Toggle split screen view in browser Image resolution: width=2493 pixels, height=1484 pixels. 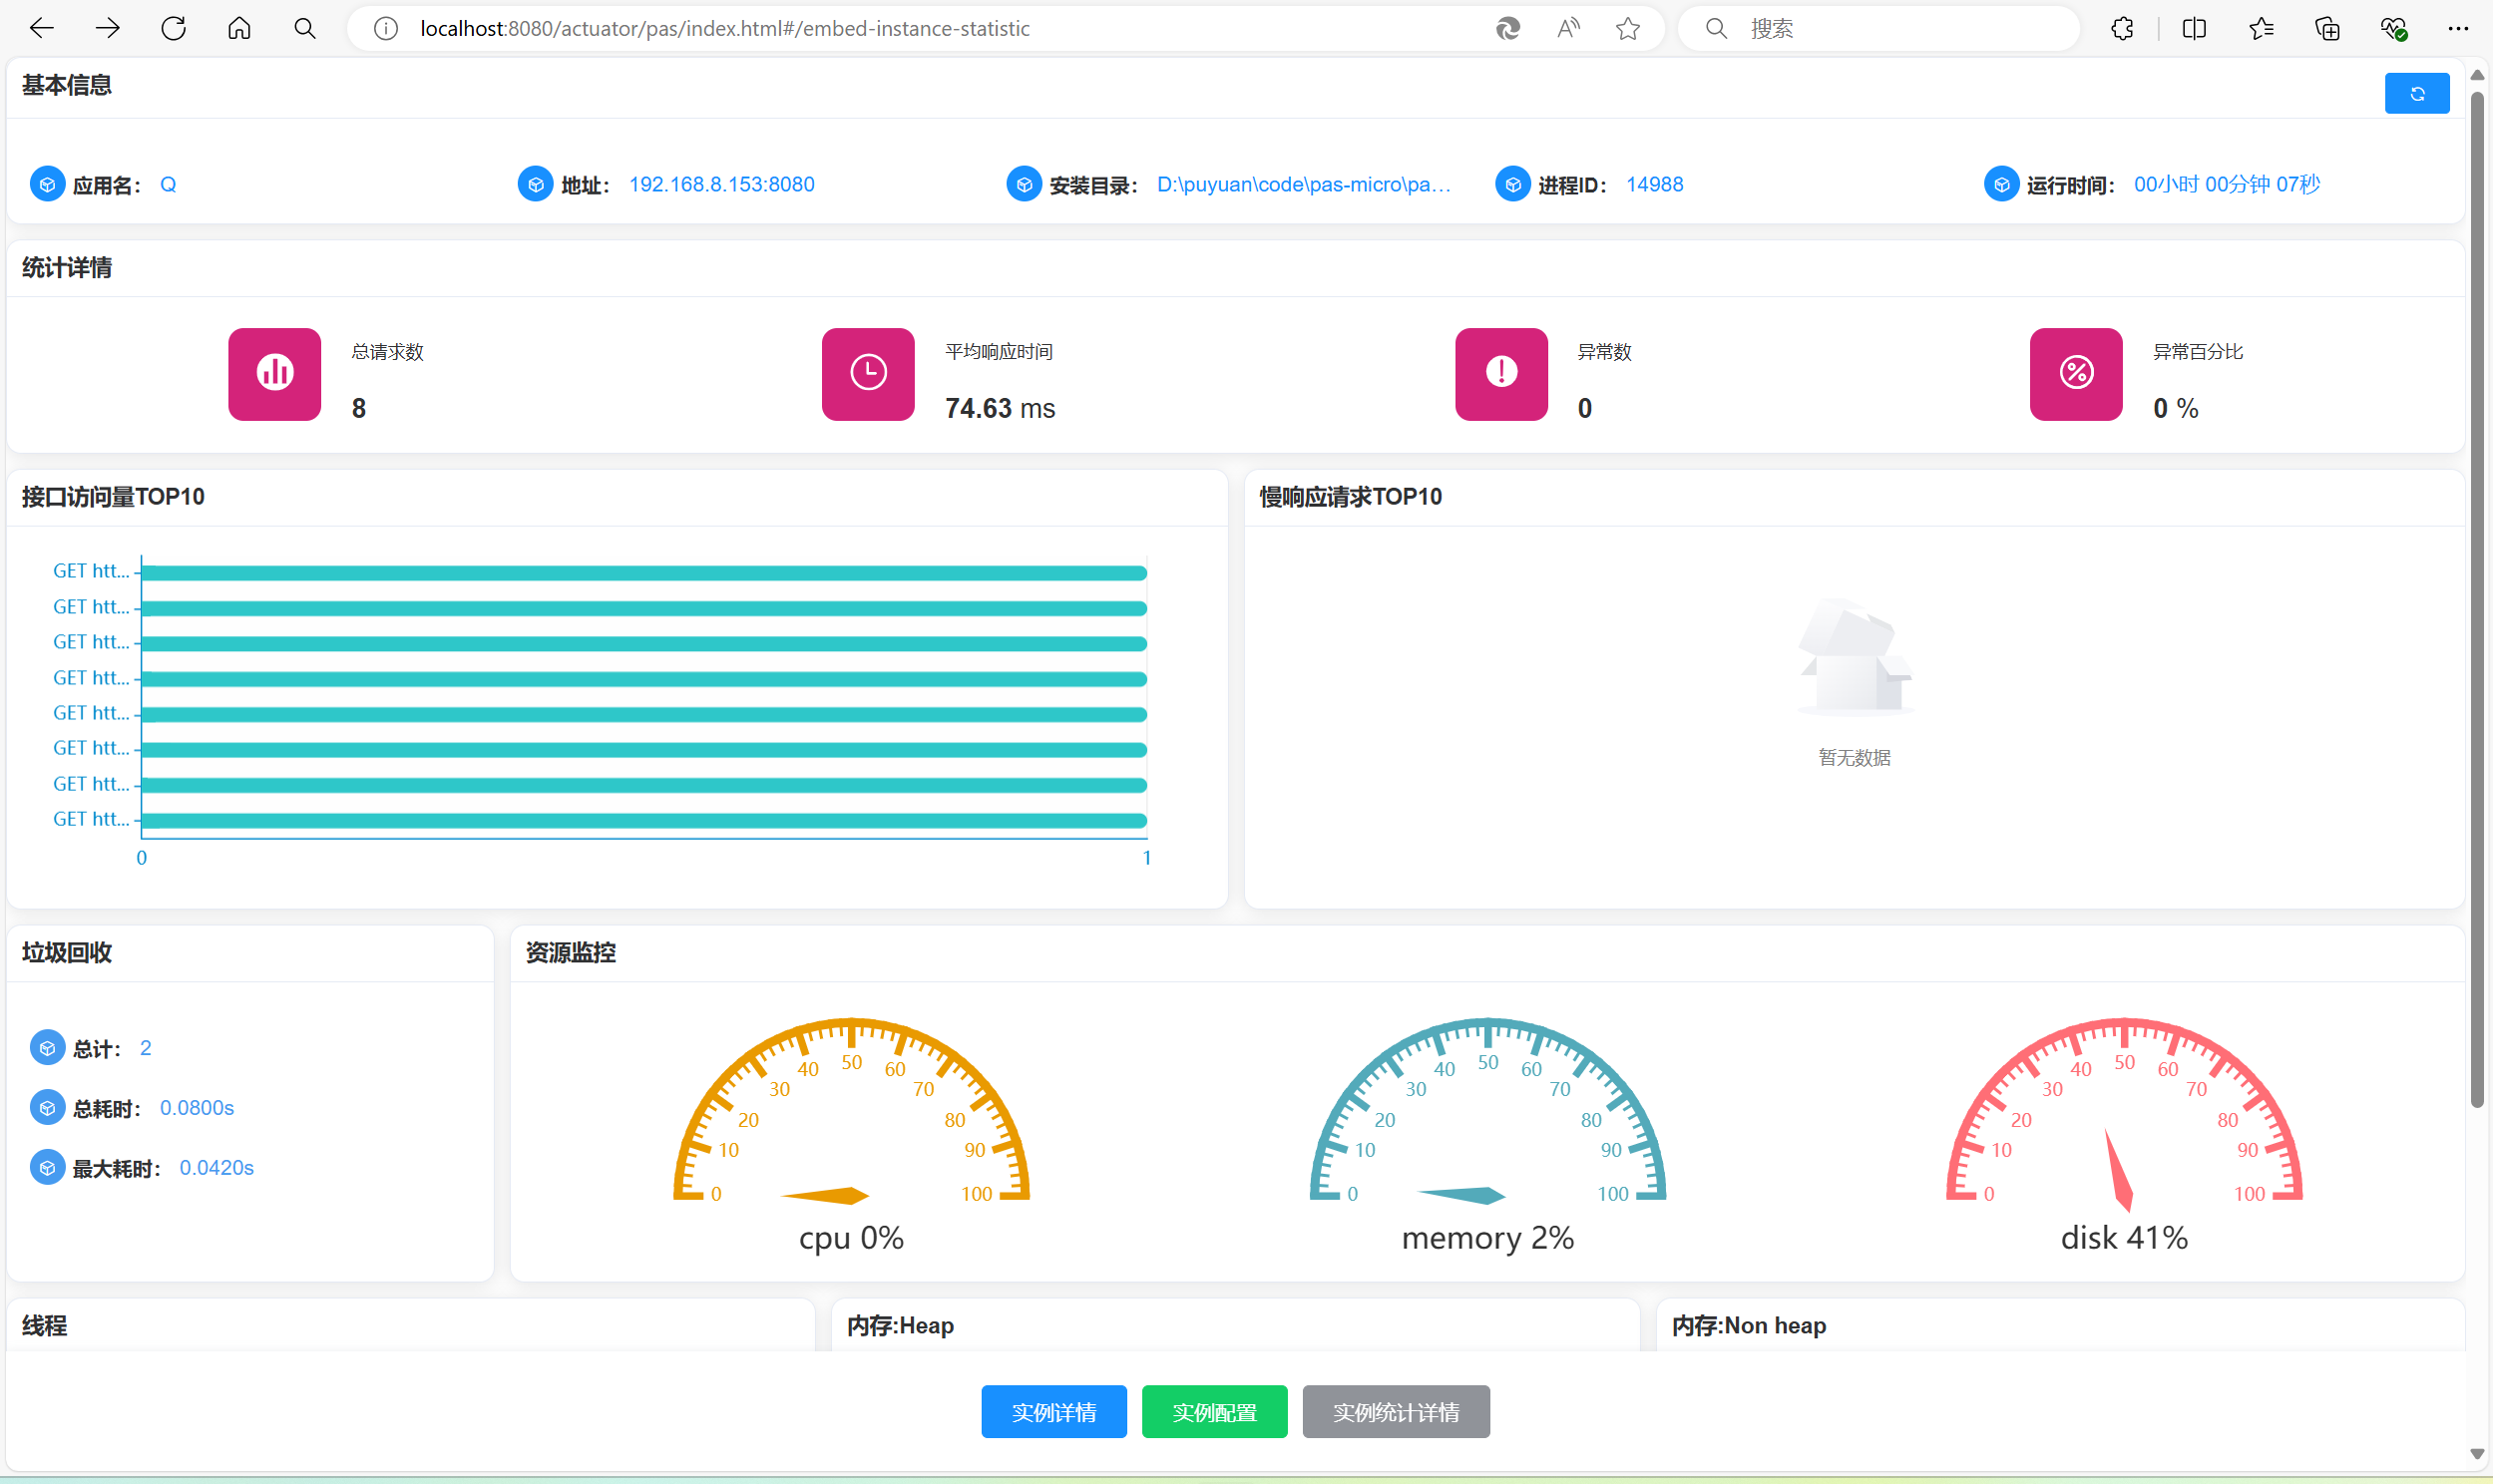[x=2194, y=28]
